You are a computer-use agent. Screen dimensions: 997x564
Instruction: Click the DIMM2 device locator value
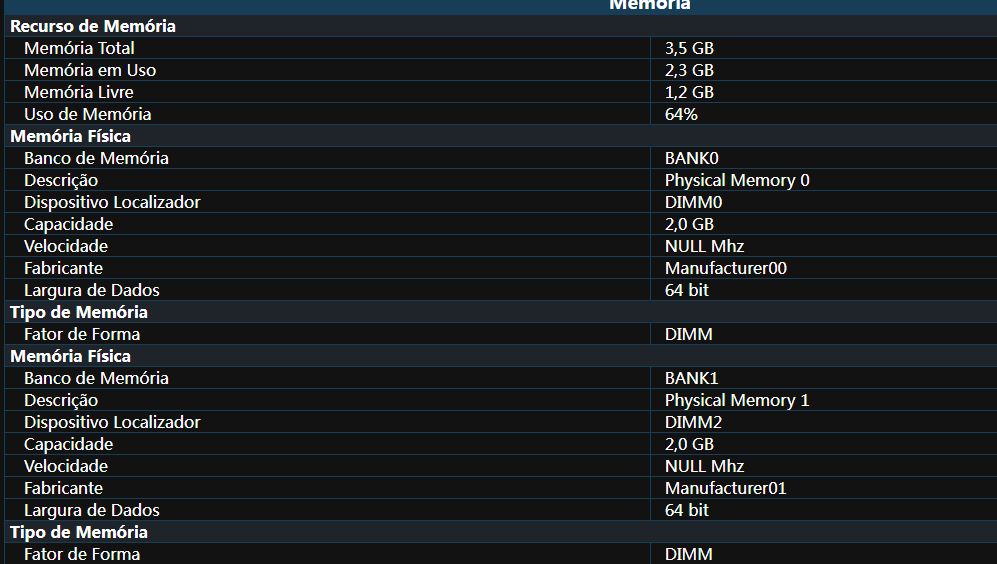[x=694, y=422]
